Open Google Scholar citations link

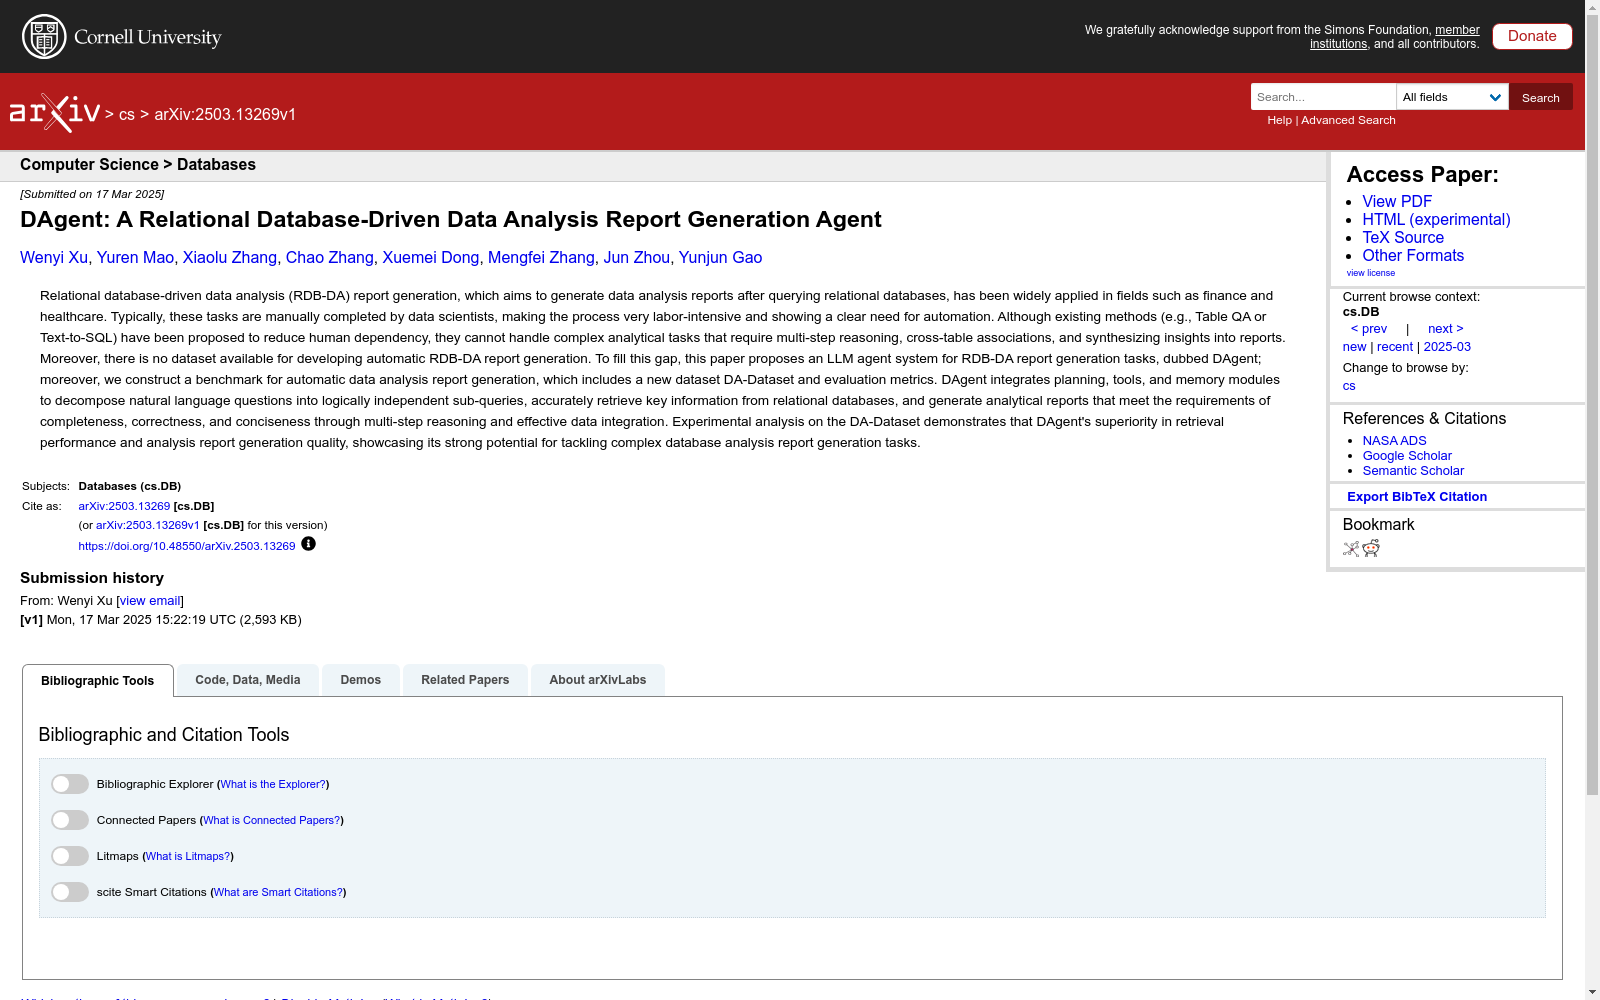(1407, 456)
